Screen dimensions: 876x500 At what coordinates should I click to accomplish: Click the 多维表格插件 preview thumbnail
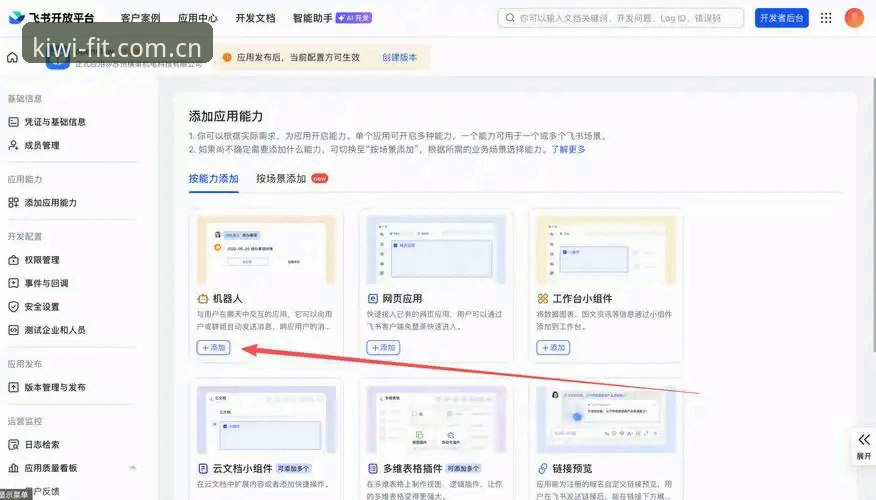[436, 420]
